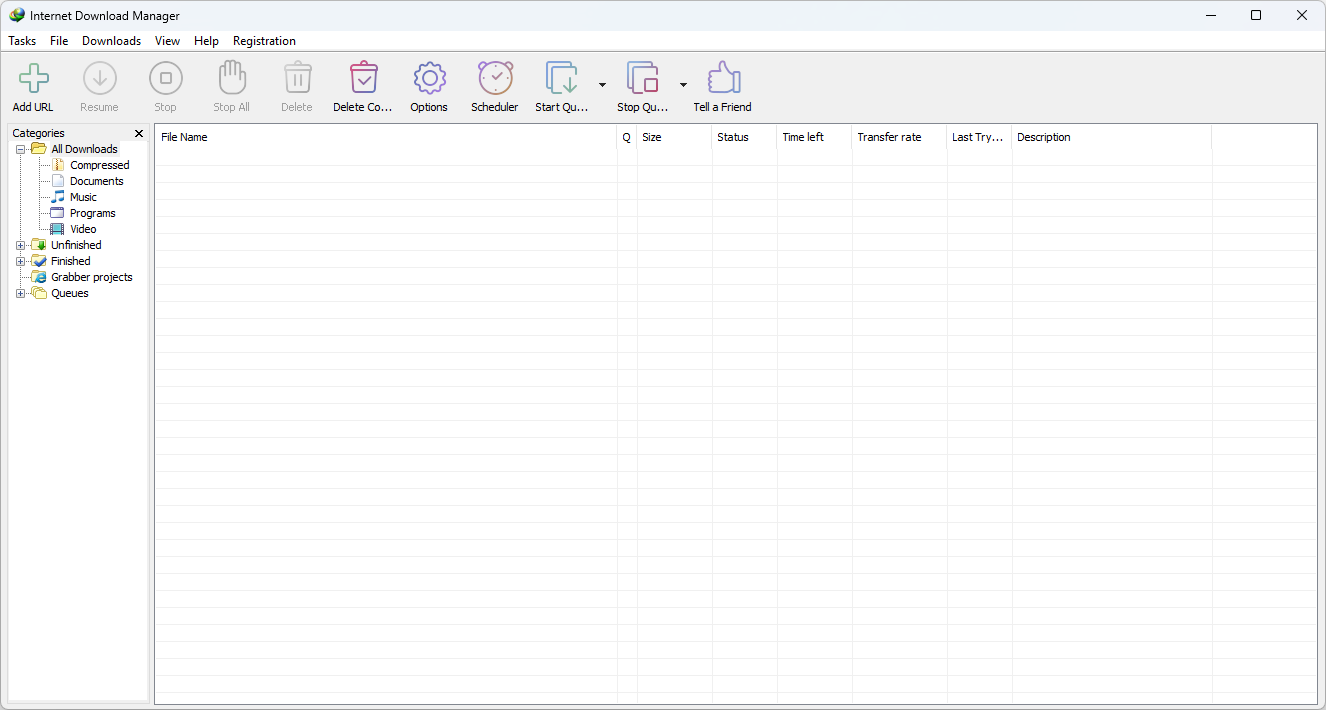Screen dimensions: 1326x710
Task: Select the Grabber projects label
Action: 92,277
